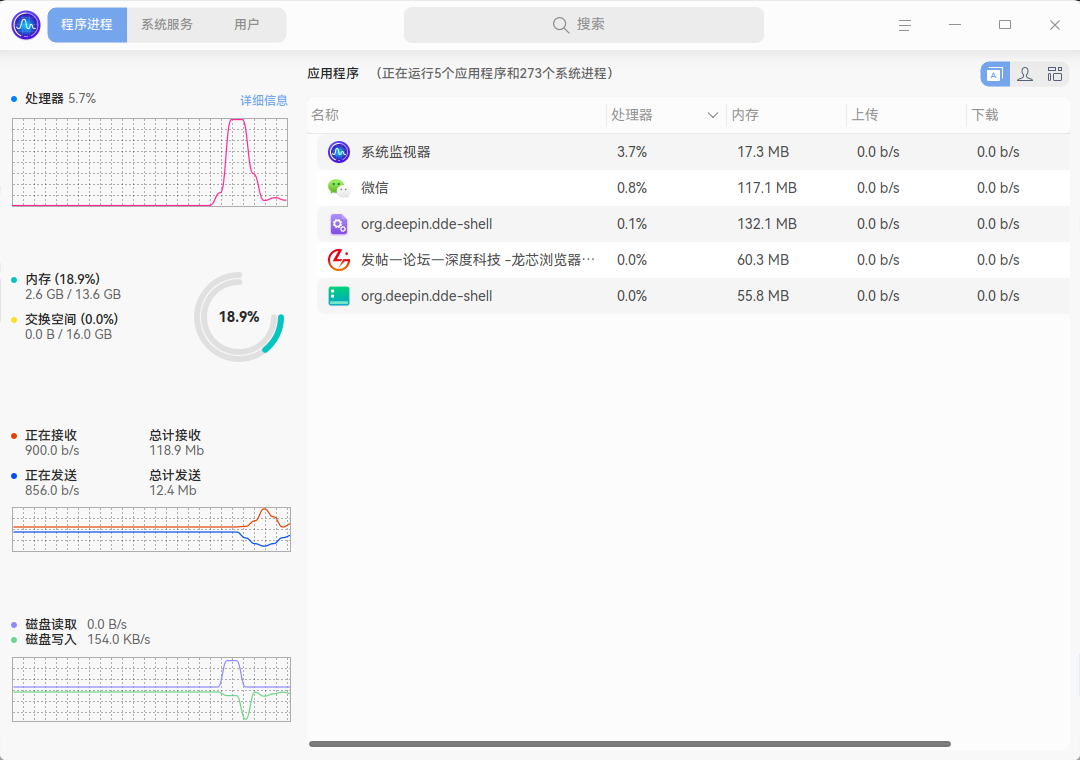Click the 磁盘写入 label
Image resolution: width=1080 pixels, height=760 pixels.
[51, 639]
